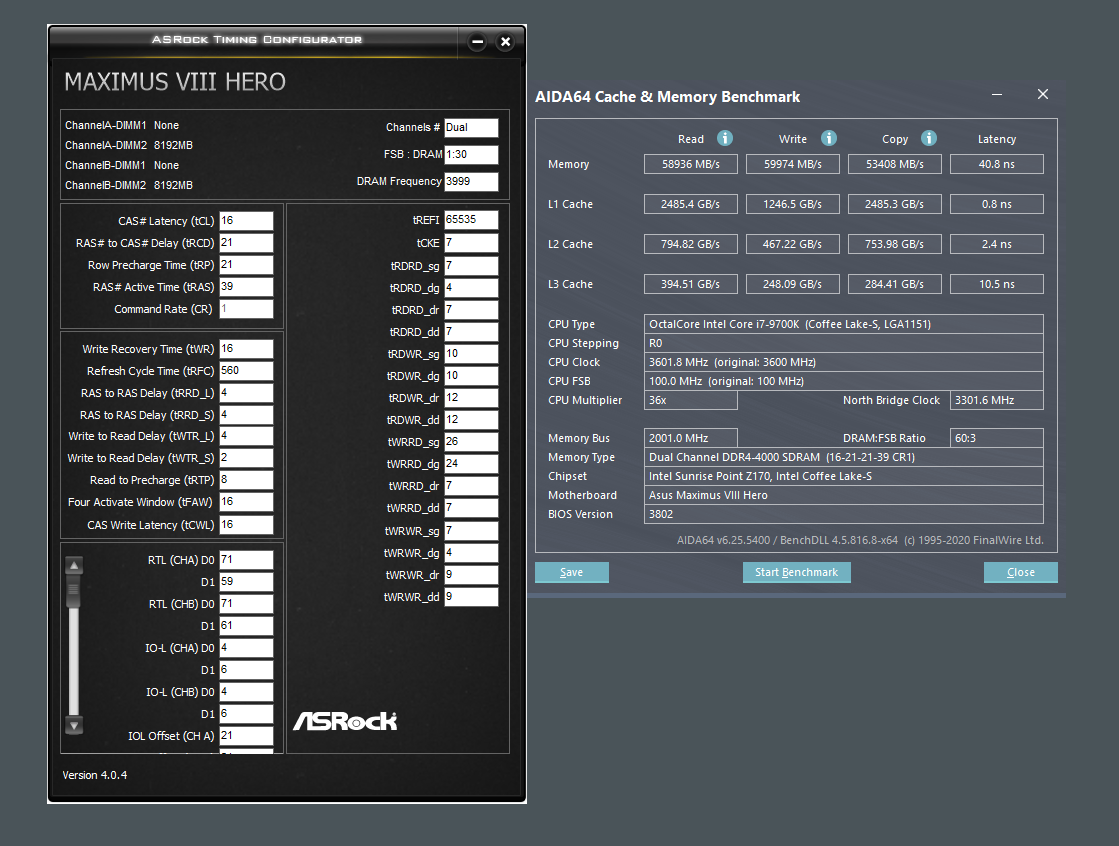Image resolution: width=1119 pixels, height=846 pixels.
Task: Start Benchmark in AIDA64
Action: [796, 572]
